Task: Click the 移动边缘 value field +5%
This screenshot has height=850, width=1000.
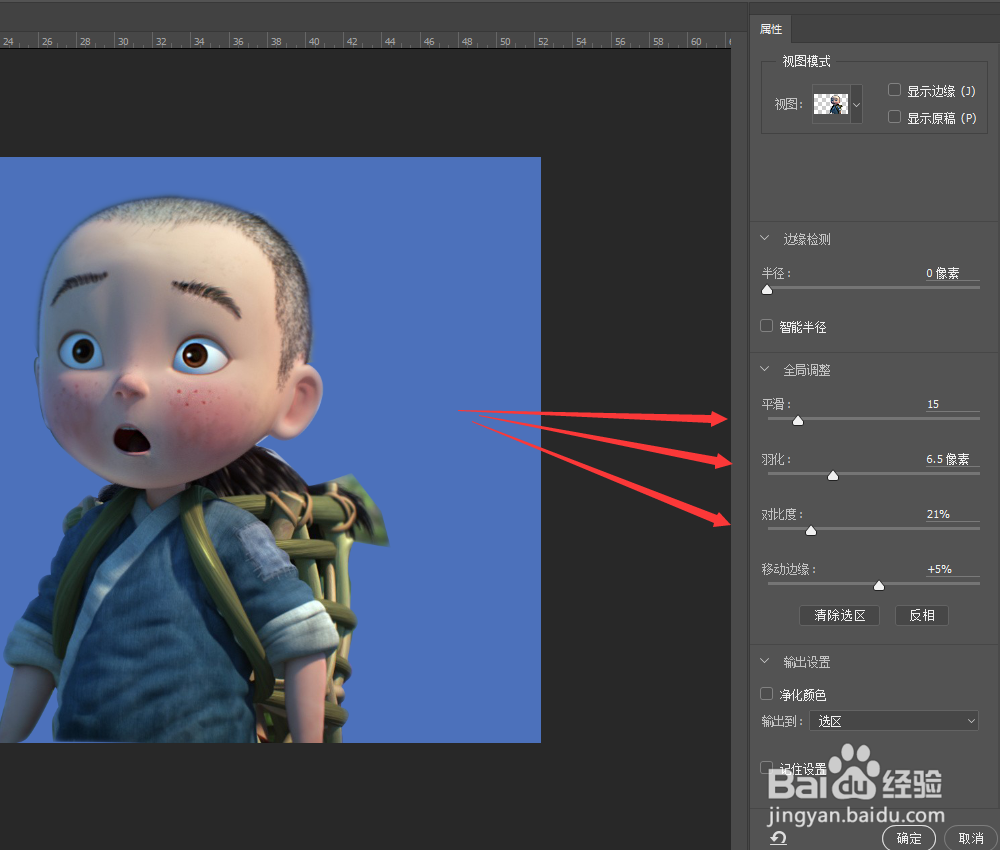Action: (952, 569)
